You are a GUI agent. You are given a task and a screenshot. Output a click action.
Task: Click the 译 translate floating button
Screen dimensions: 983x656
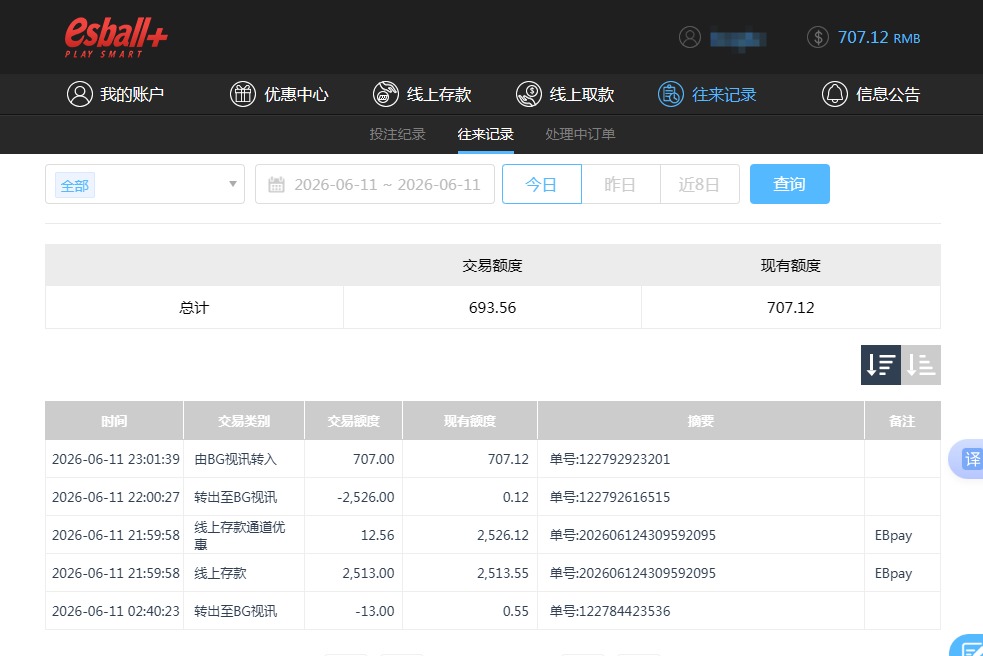point(968,459)
